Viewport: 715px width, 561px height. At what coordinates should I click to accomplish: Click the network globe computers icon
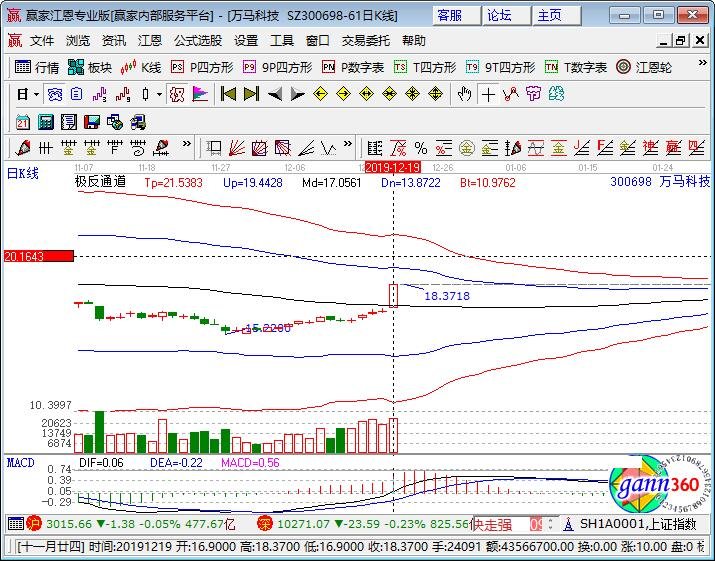[x=114, y=122]
